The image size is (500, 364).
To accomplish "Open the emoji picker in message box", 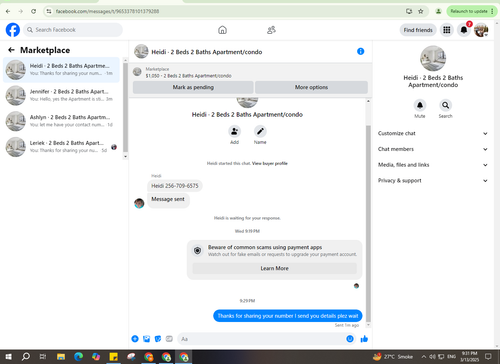I will click(350, 339).
